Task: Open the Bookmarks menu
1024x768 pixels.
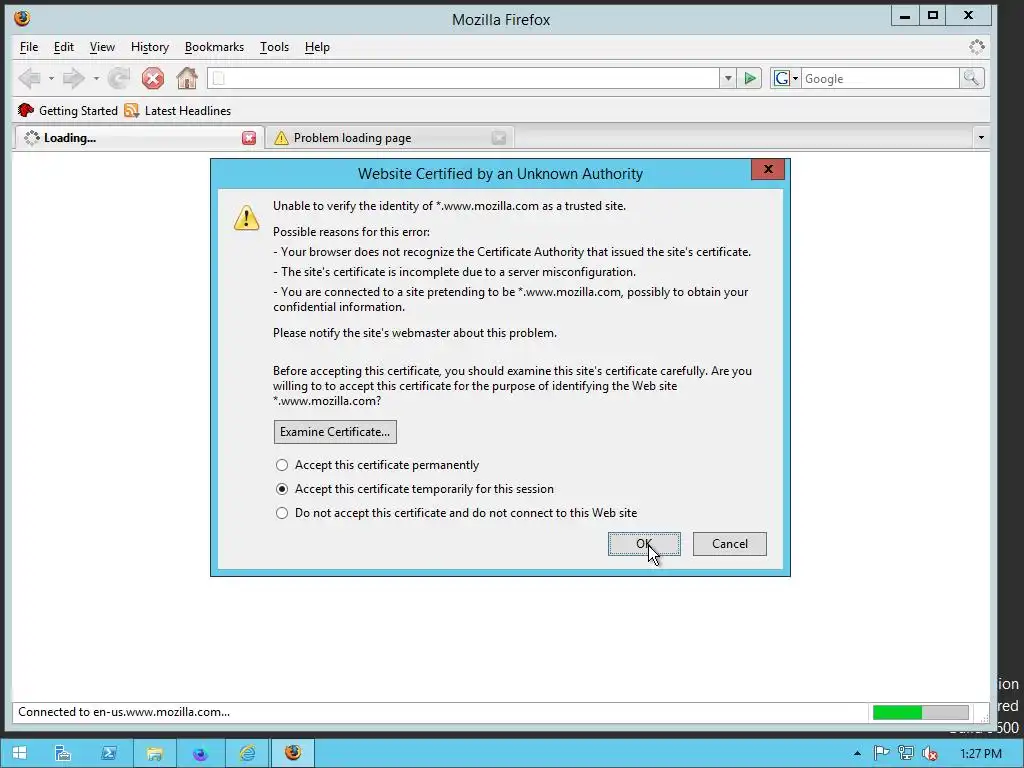Action: click(x=214, y=47)
